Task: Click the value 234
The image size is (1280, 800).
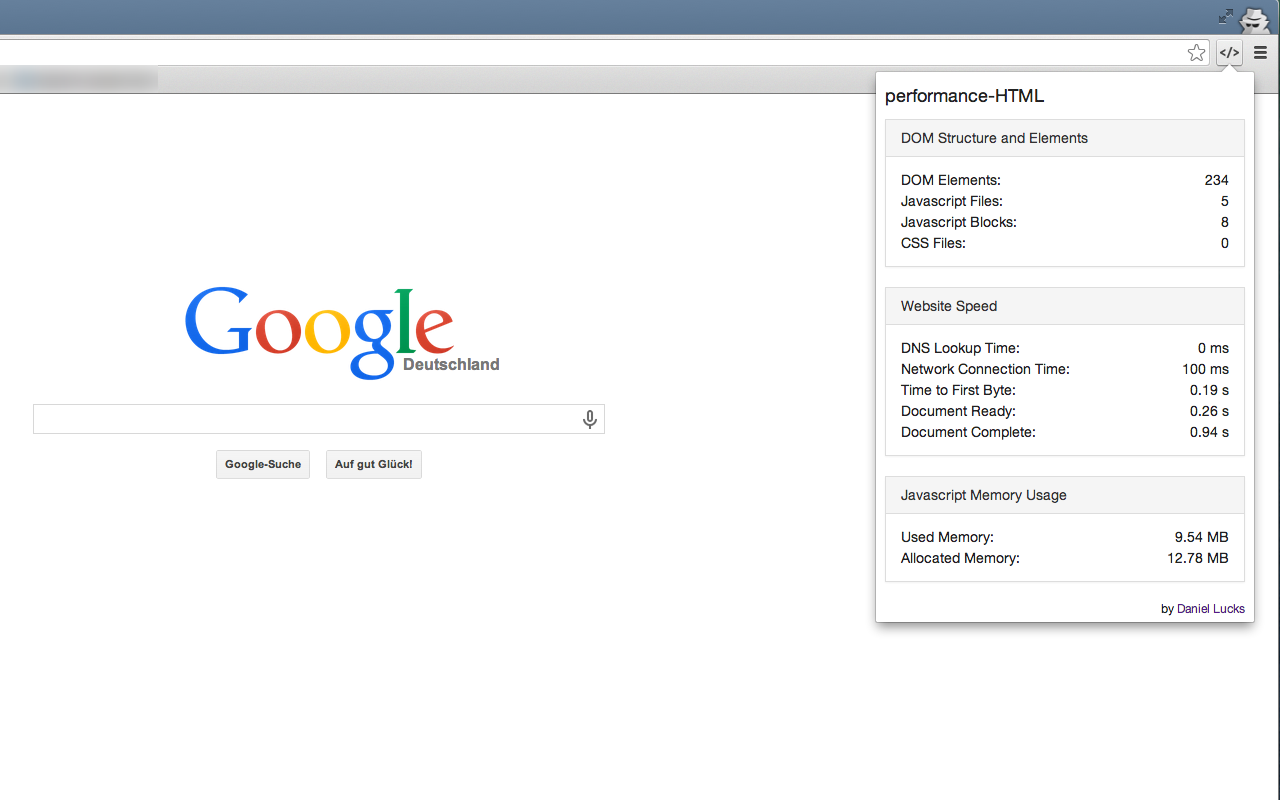Action: pos(1216,180)
